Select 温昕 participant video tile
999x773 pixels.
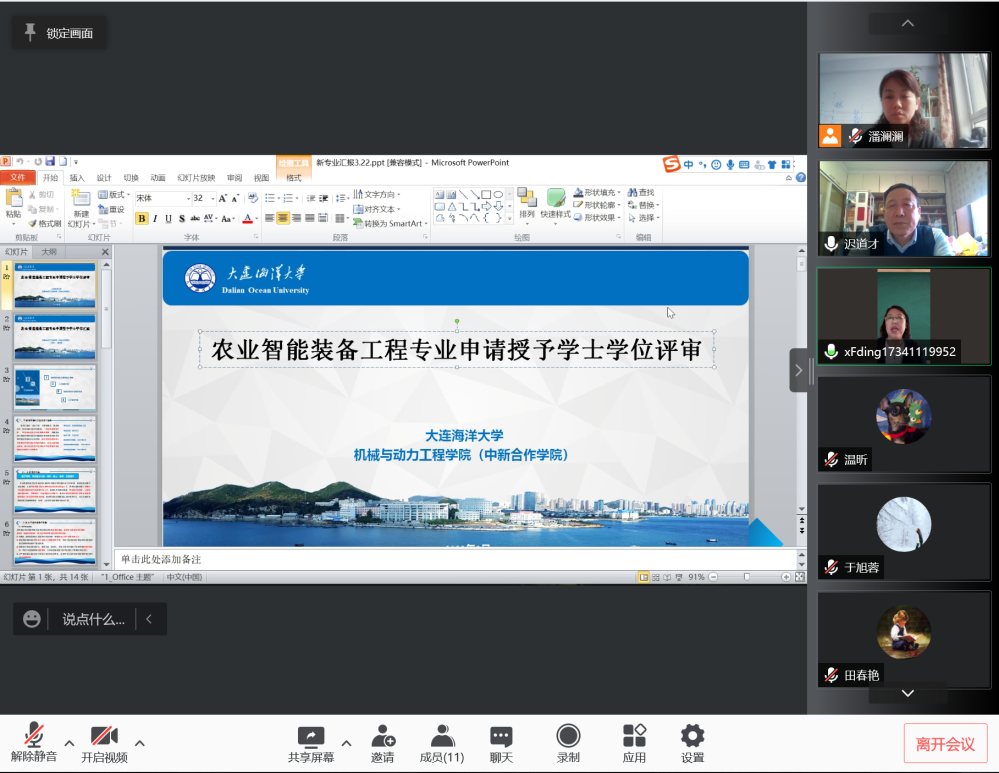904,424
